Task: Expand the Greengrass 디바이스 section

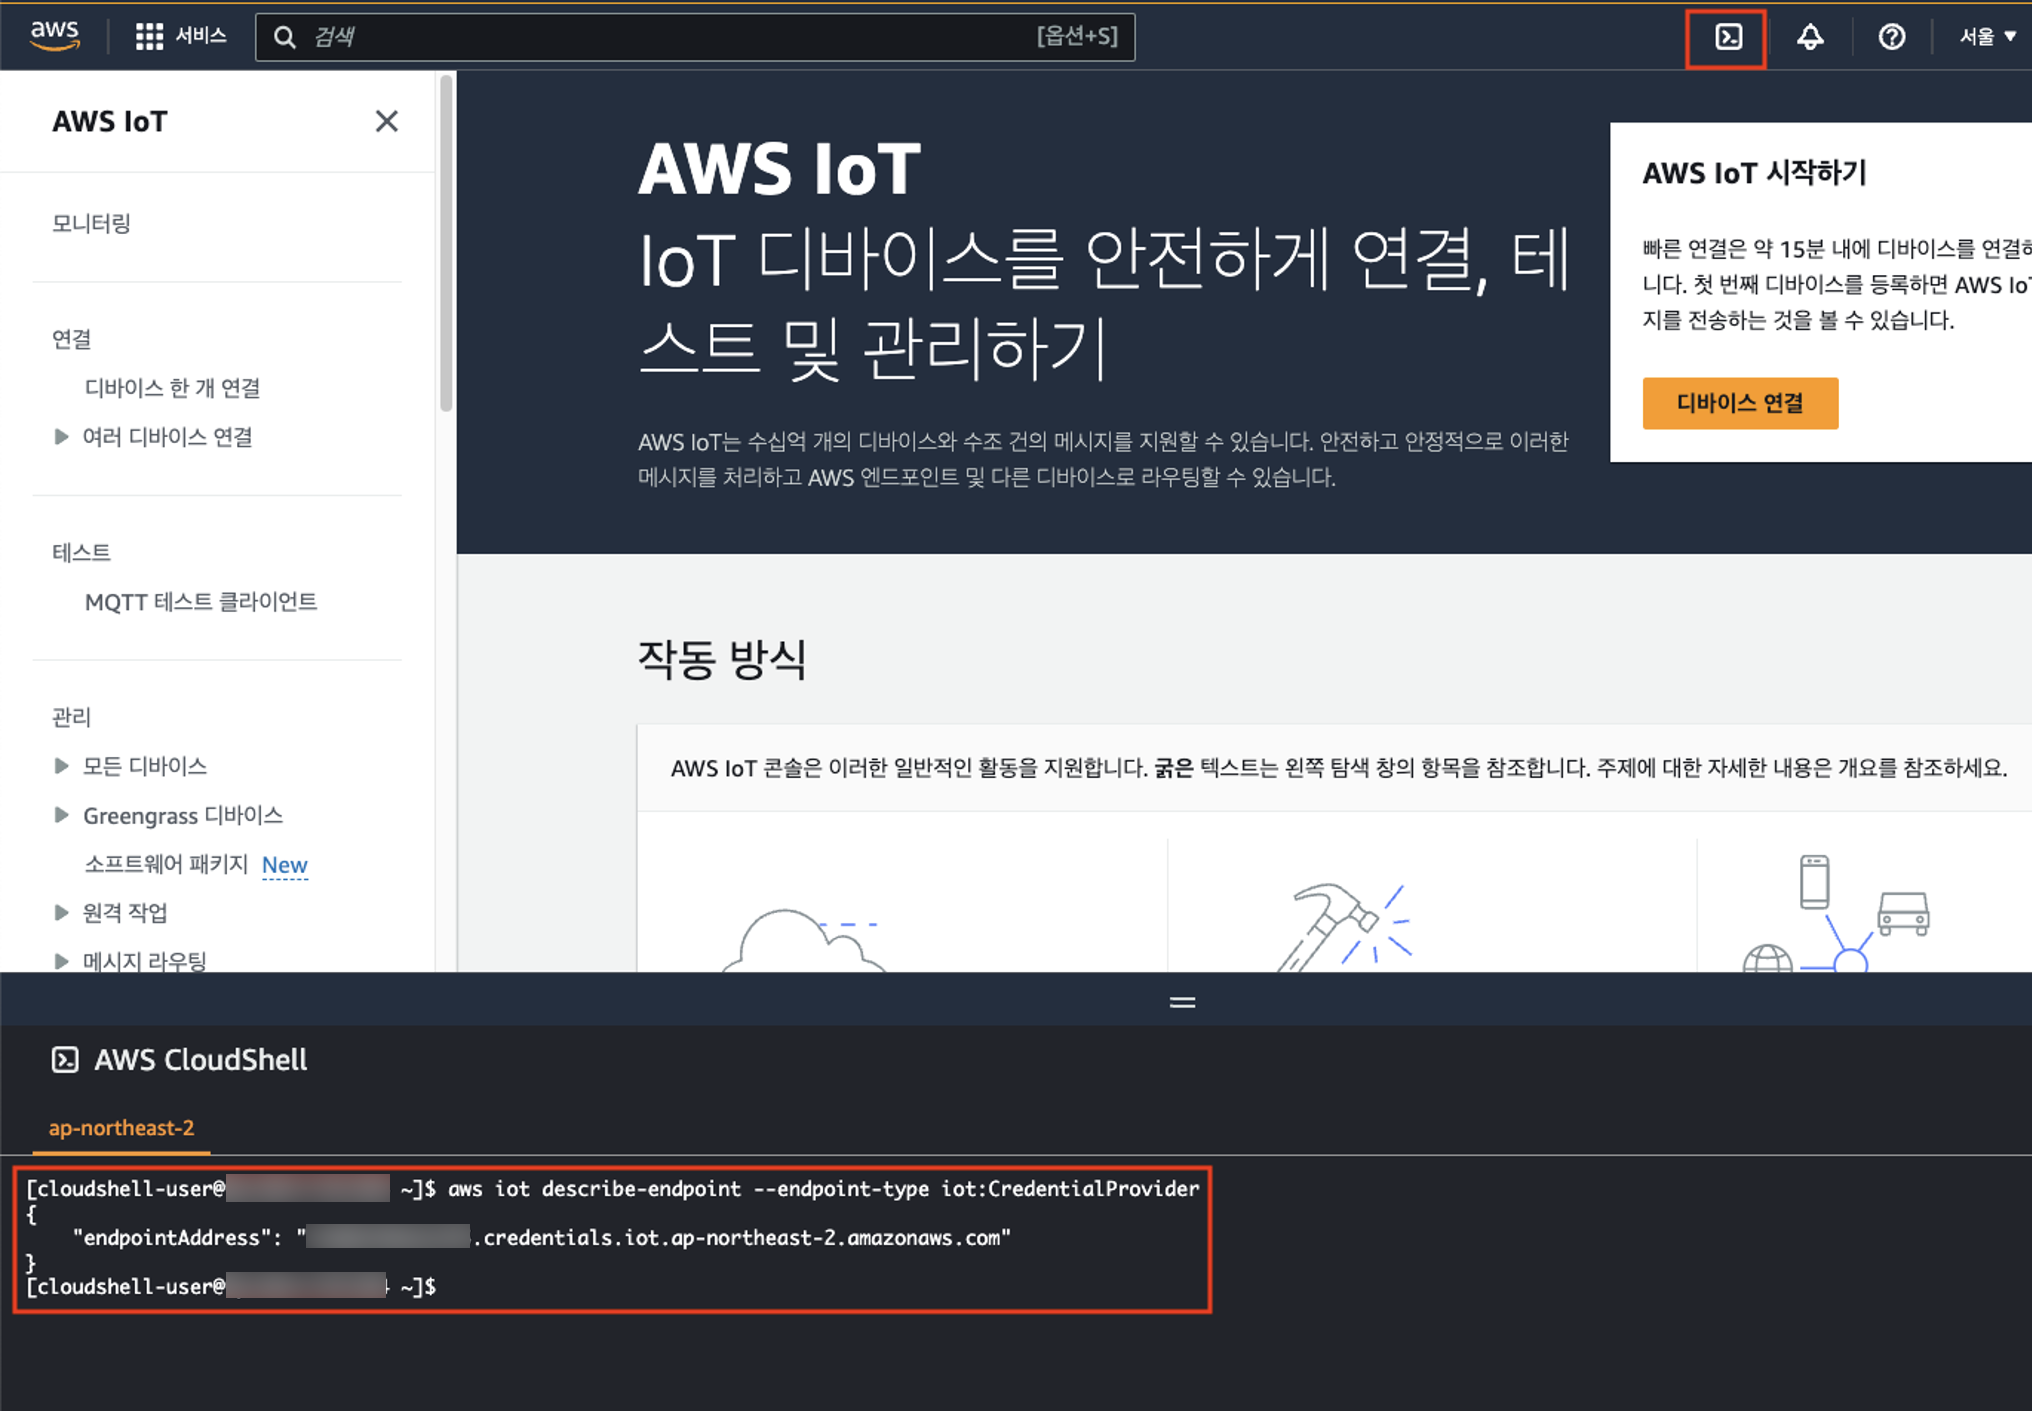Action: click(x=61, y=815)
